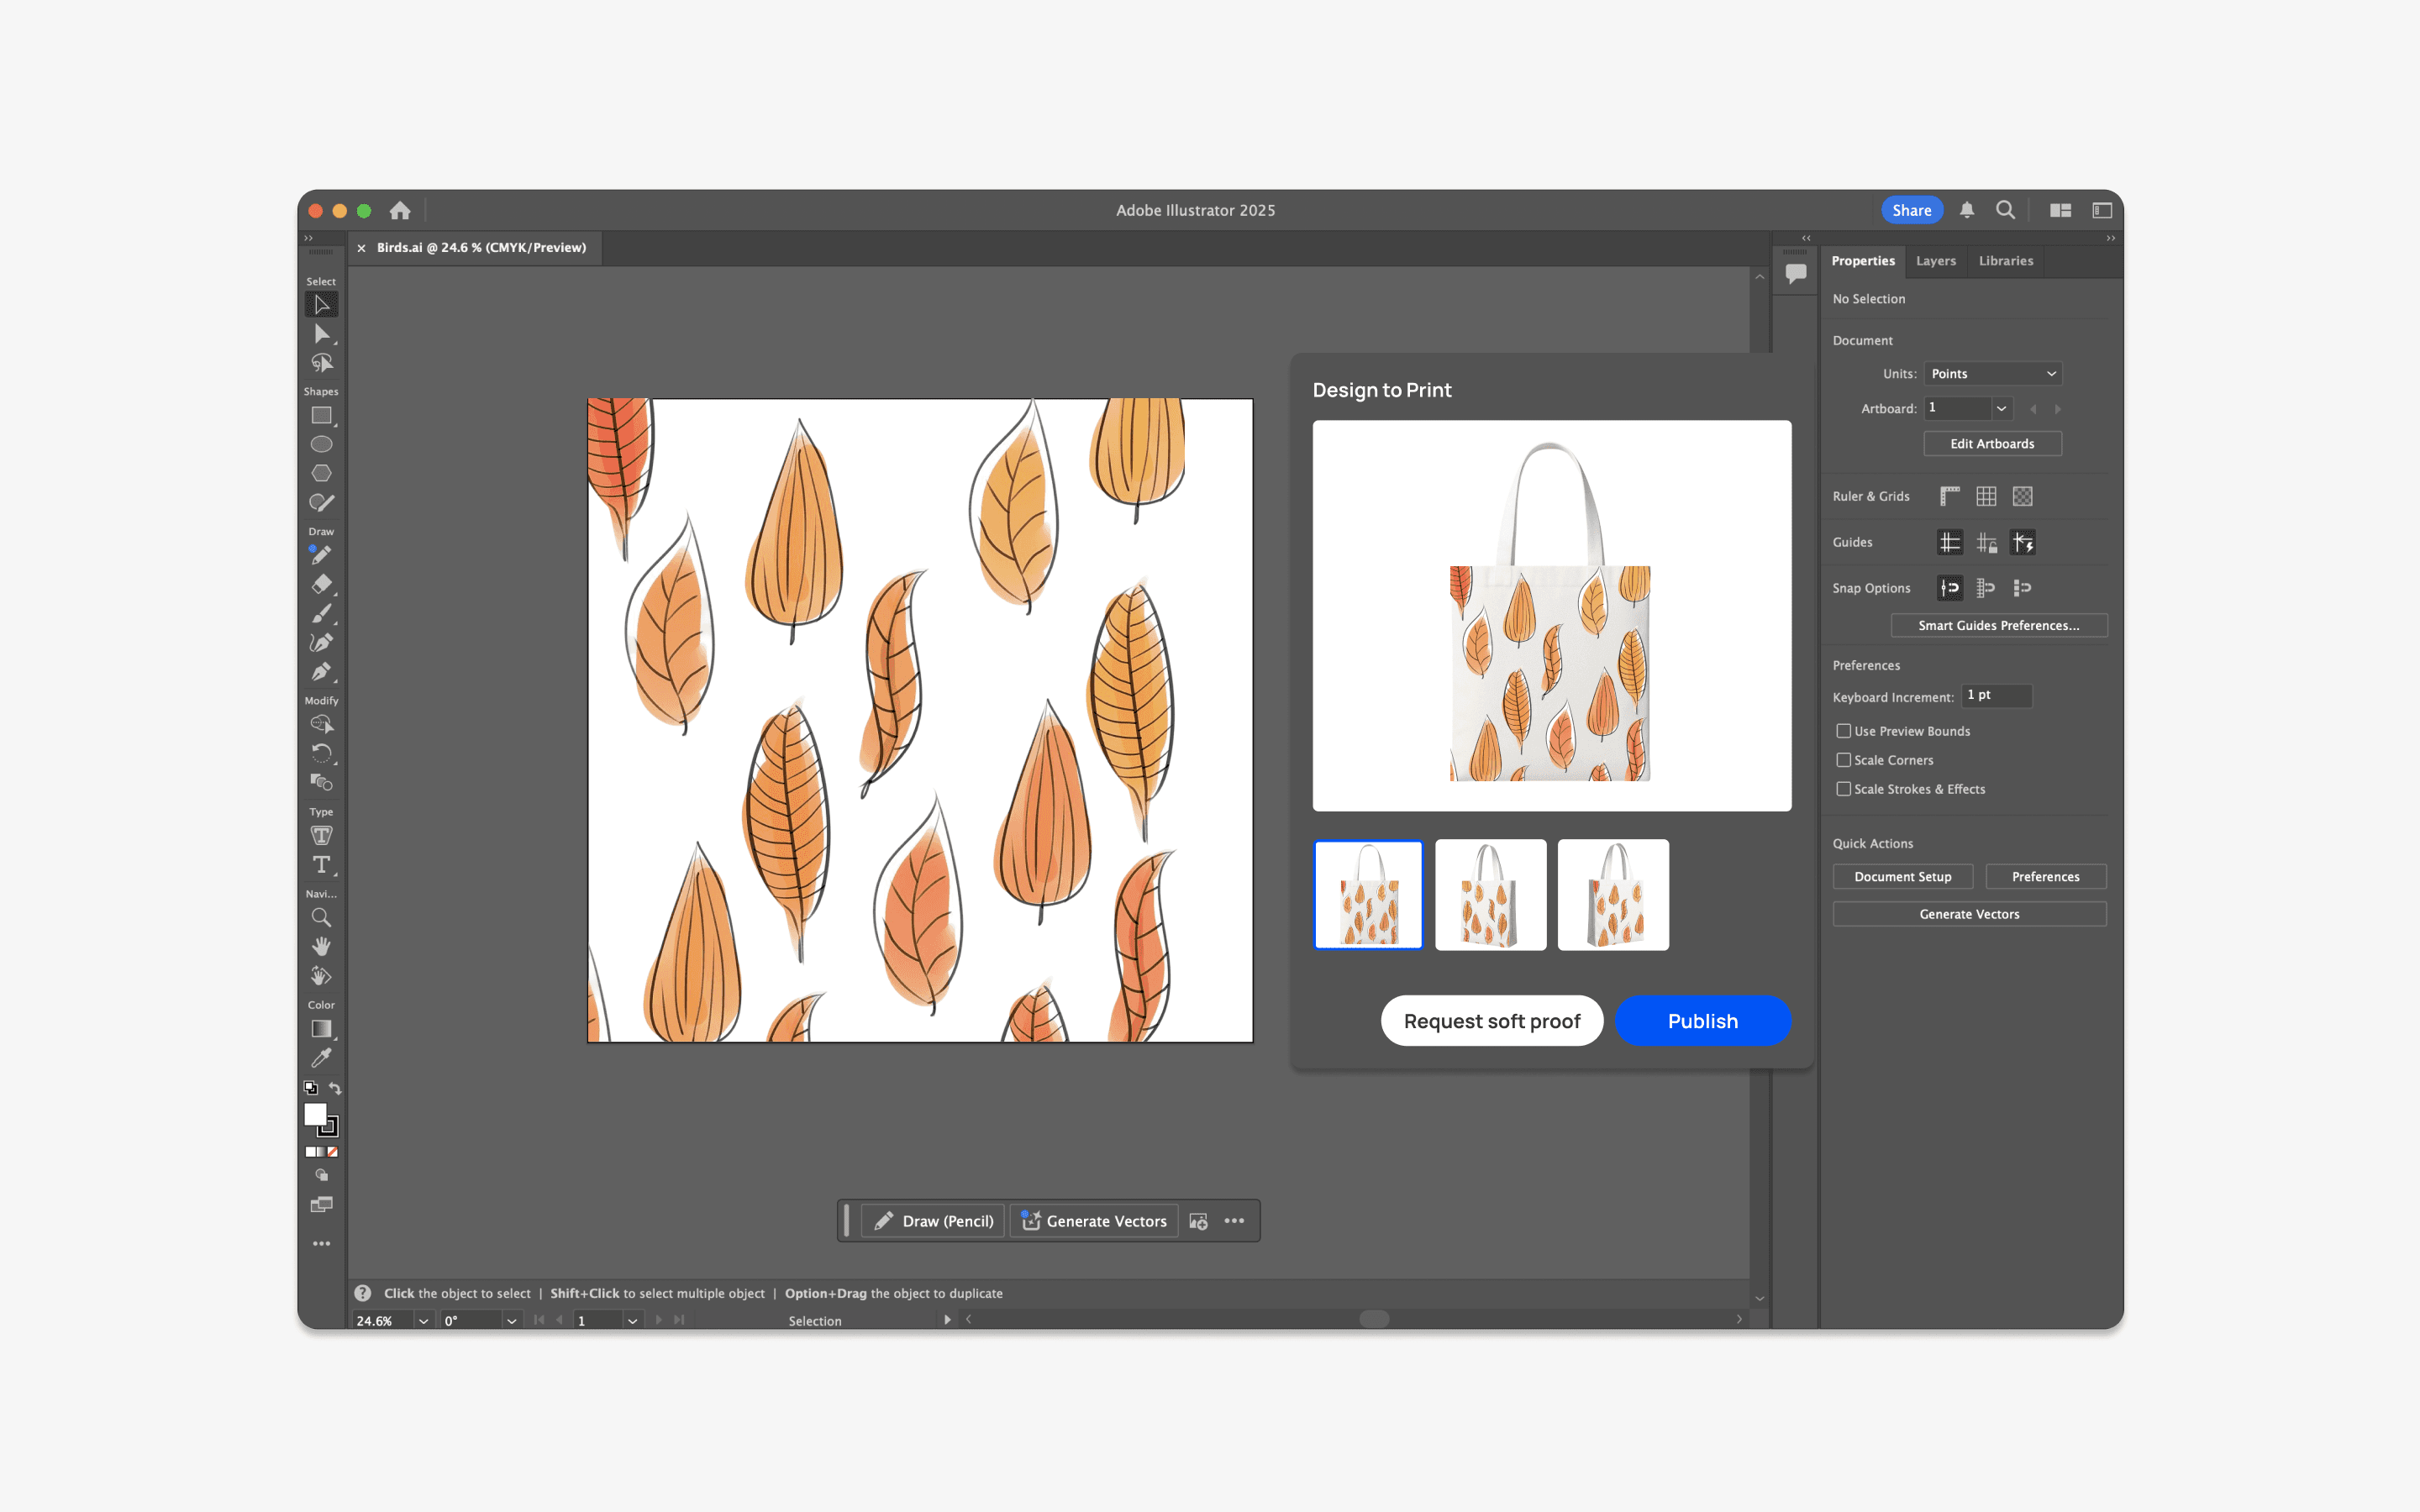This screenshot has width=2420, height=1512.
Task: Open the zoom level dropdown
Action: coord(423,1321)
